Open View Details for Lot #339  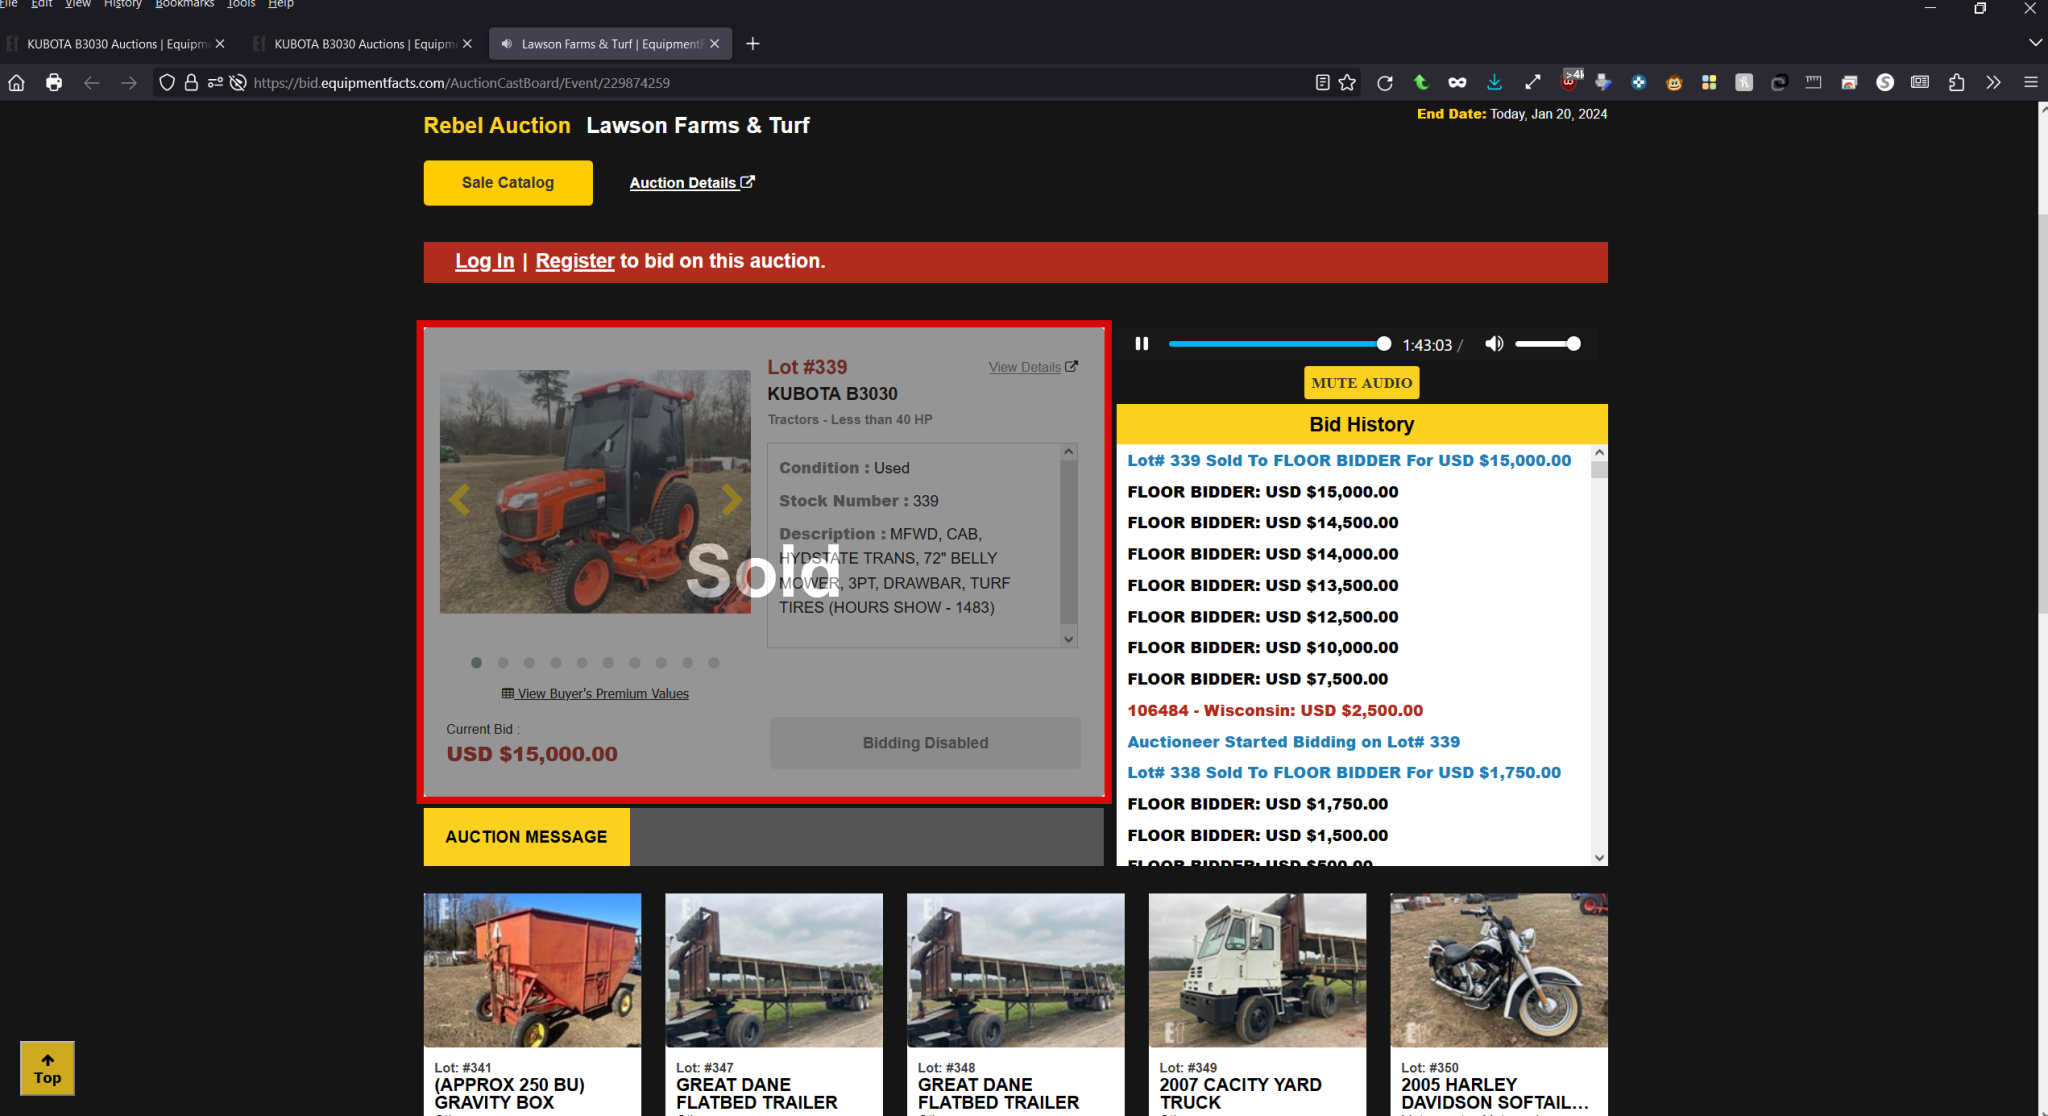pyautogui.click(x=1033, y=367)
